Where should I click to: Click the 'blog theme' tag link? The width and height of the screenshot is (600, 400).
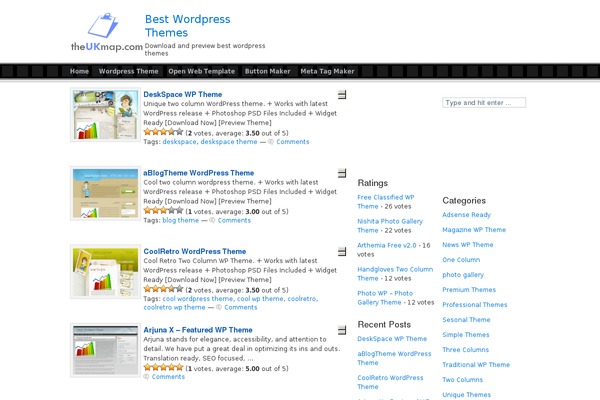coord(181,220)
